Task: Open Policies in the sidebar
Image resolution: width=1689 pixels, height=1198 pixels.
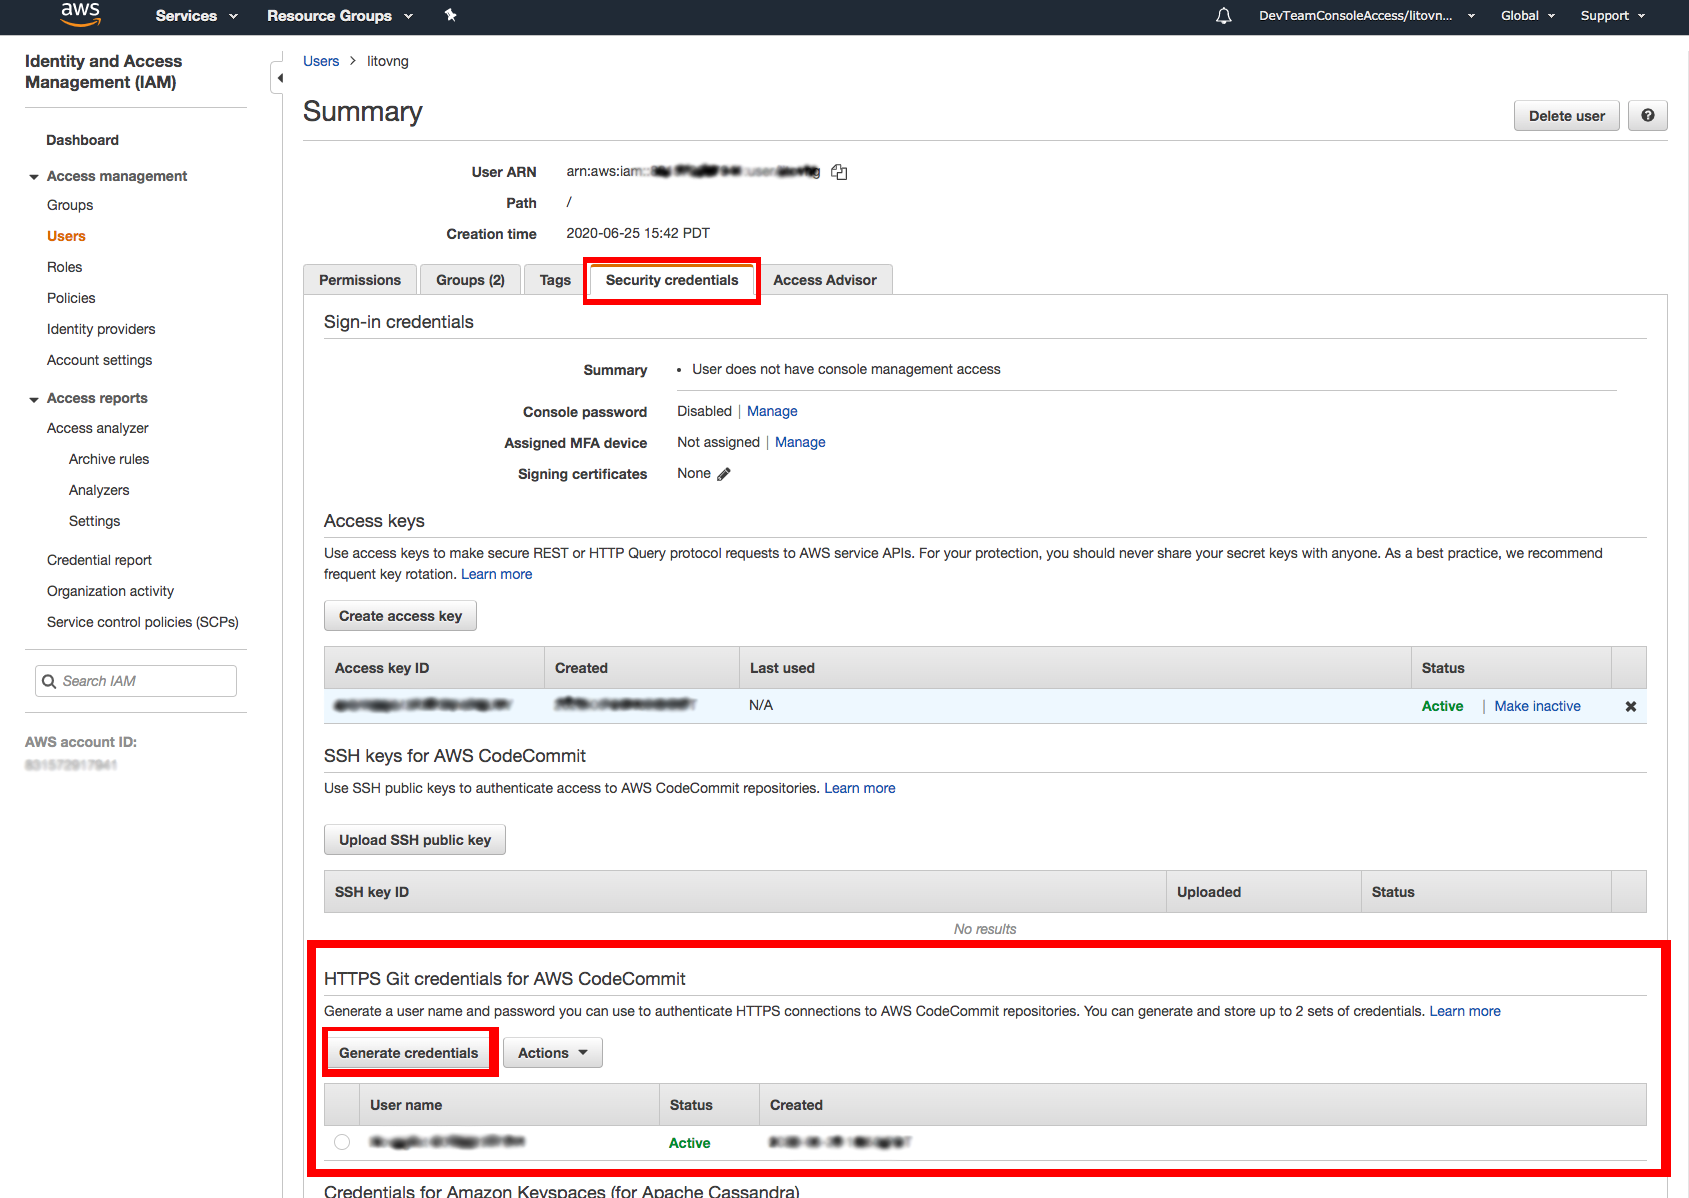Action: [x=71, y=298]
